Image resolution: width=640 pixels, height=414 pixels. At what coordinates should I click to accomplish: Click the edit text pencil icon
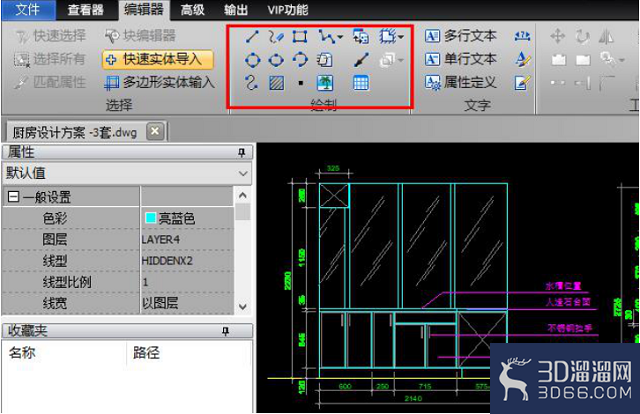[522, 83]
